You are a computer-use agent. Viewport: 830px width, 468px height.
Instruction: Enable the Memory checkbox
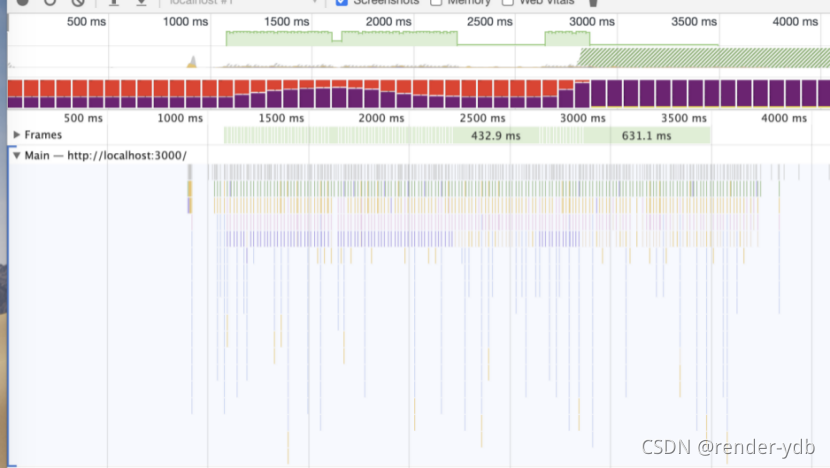pos(436,2)
